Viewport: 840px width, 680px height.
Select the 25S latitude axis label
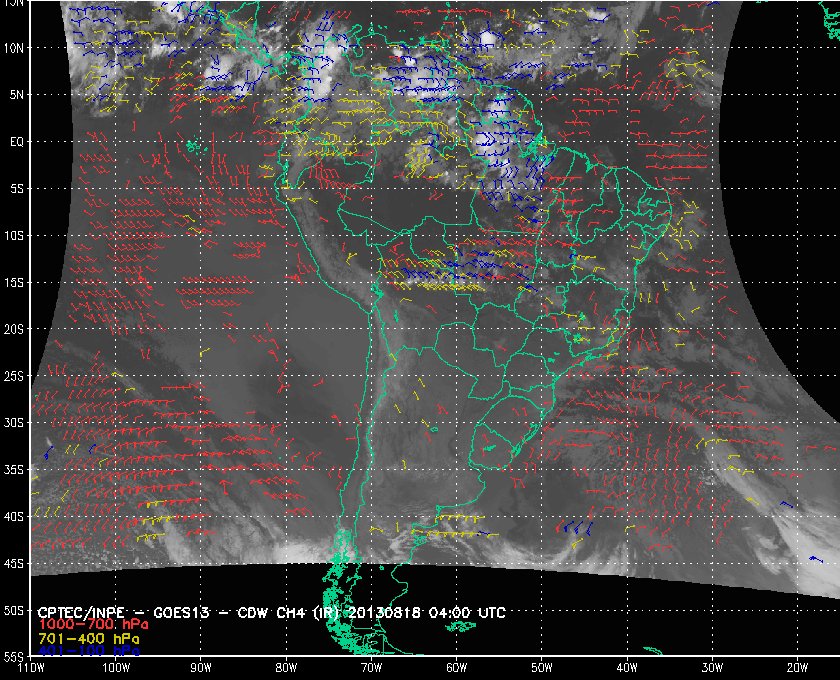tap(14, 376)
